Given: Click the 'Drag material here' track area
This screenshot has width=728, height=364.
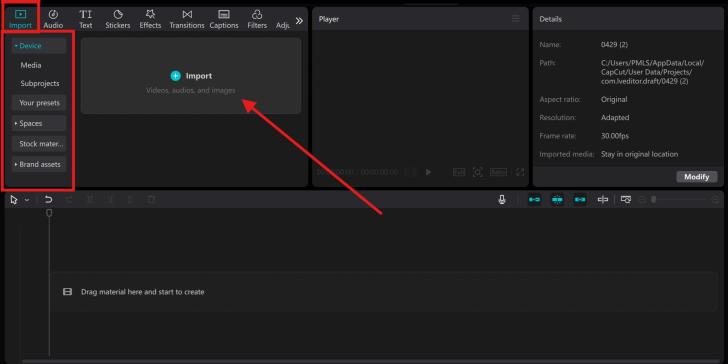Looking at the screenshot, I should click(384, 292).
